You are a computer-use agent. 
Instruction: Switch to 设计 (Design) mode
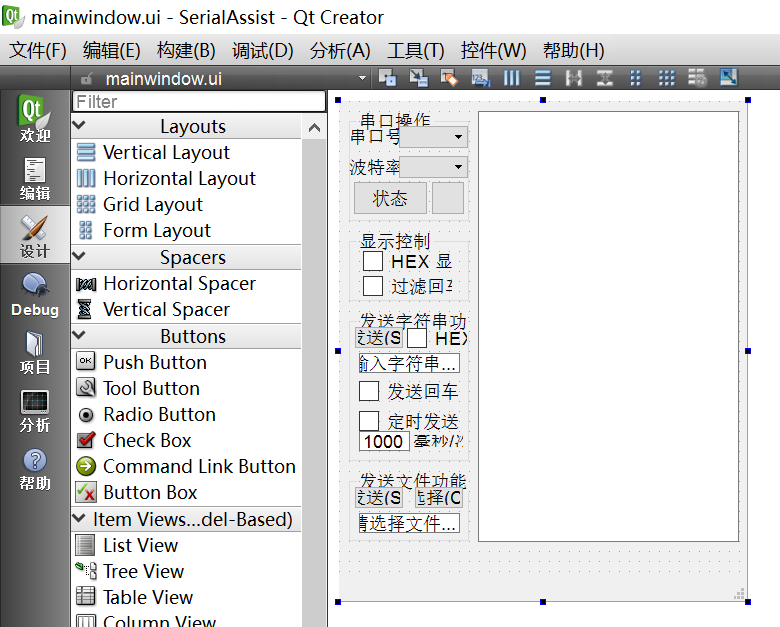tap(35, 235)
